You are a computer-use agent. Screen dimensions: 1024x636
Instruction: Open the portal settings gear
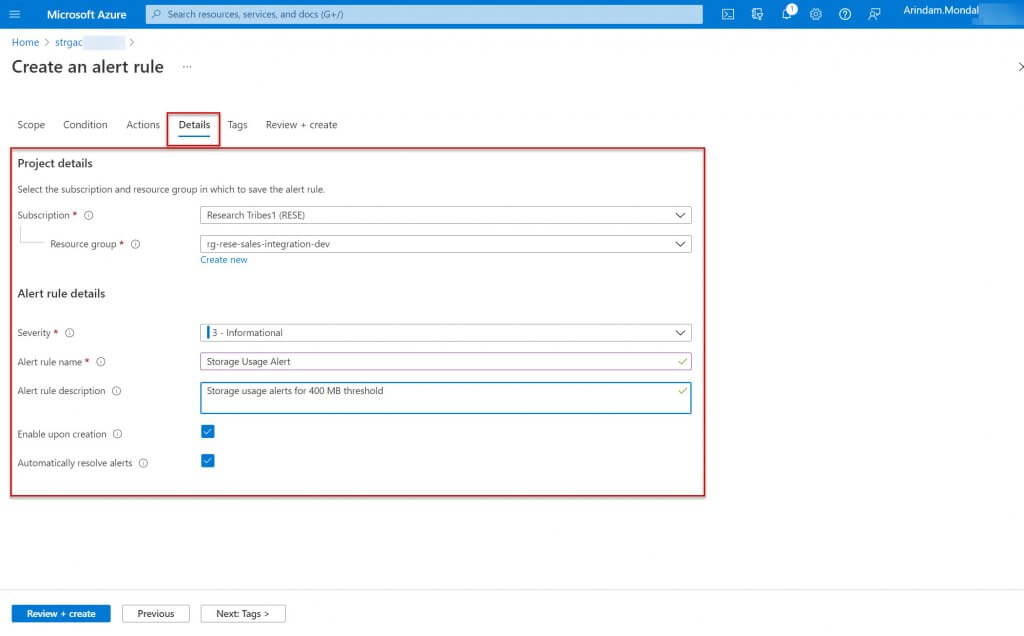(x=815, y=14)
